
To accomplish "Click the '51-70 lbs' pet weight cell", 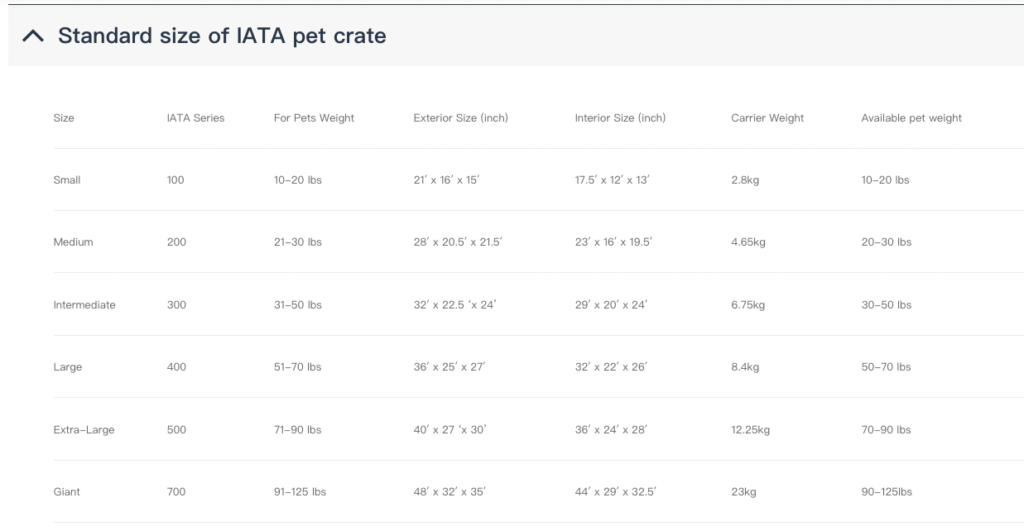I will [x=298, y=367].
